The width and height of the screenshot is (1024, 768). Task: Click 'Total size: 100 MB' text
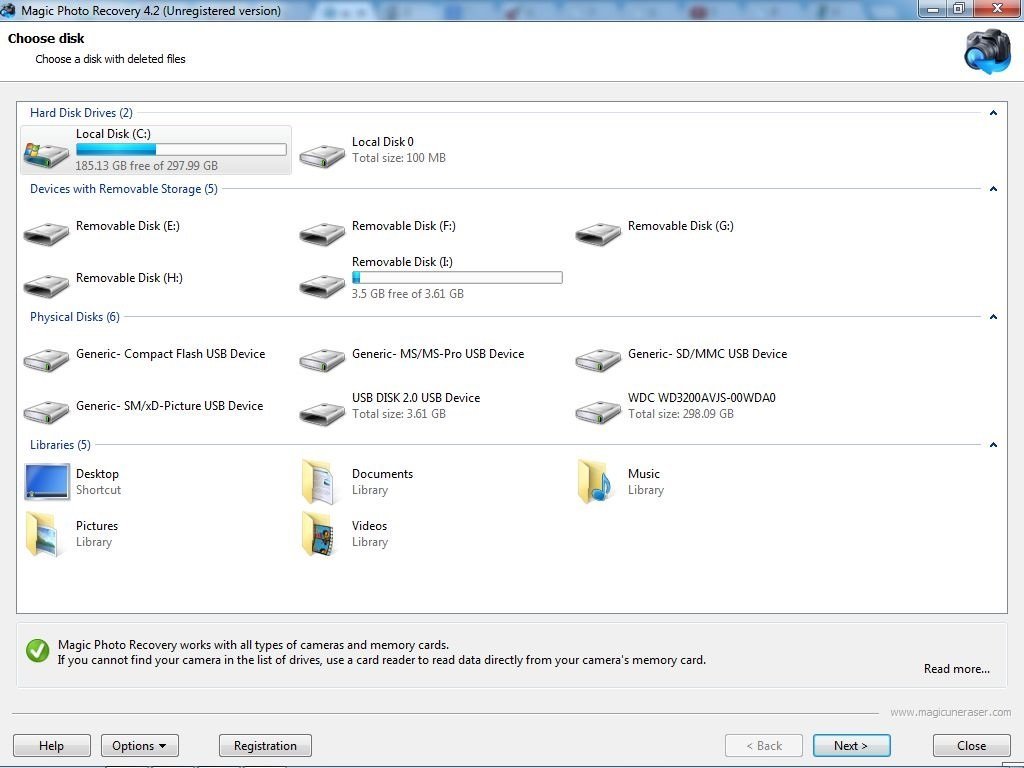[399, 158]
